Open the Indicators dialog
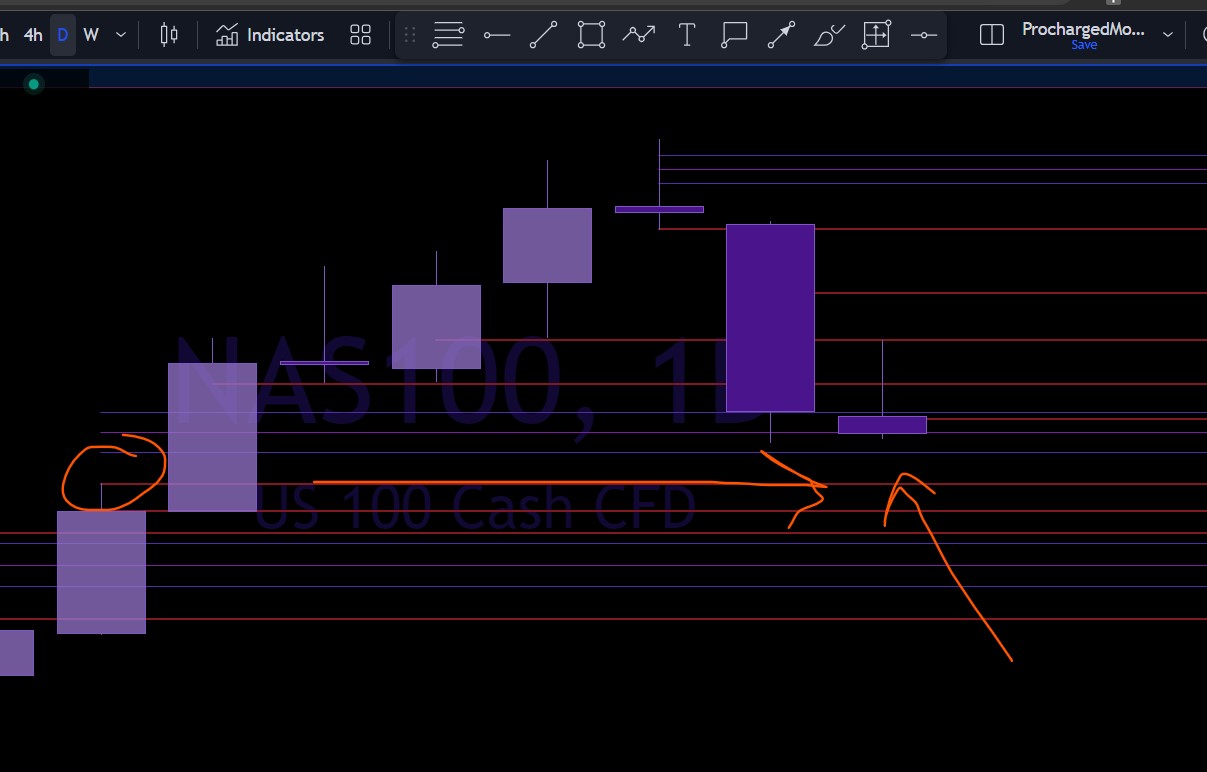 coord(270,35)
